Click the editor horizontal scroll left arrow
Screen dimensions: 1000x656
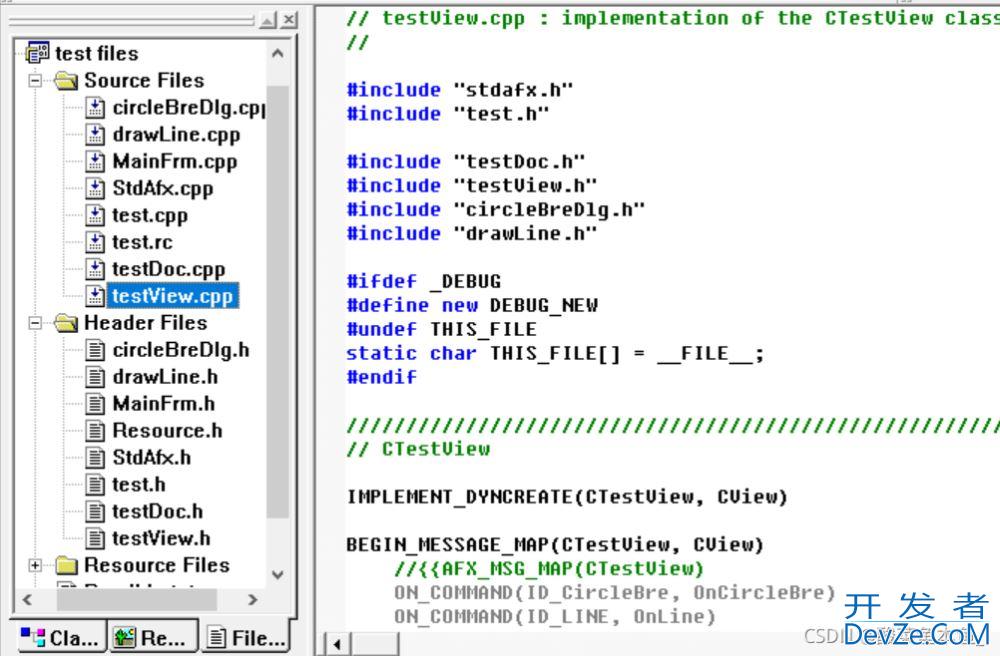coord(337,644)
